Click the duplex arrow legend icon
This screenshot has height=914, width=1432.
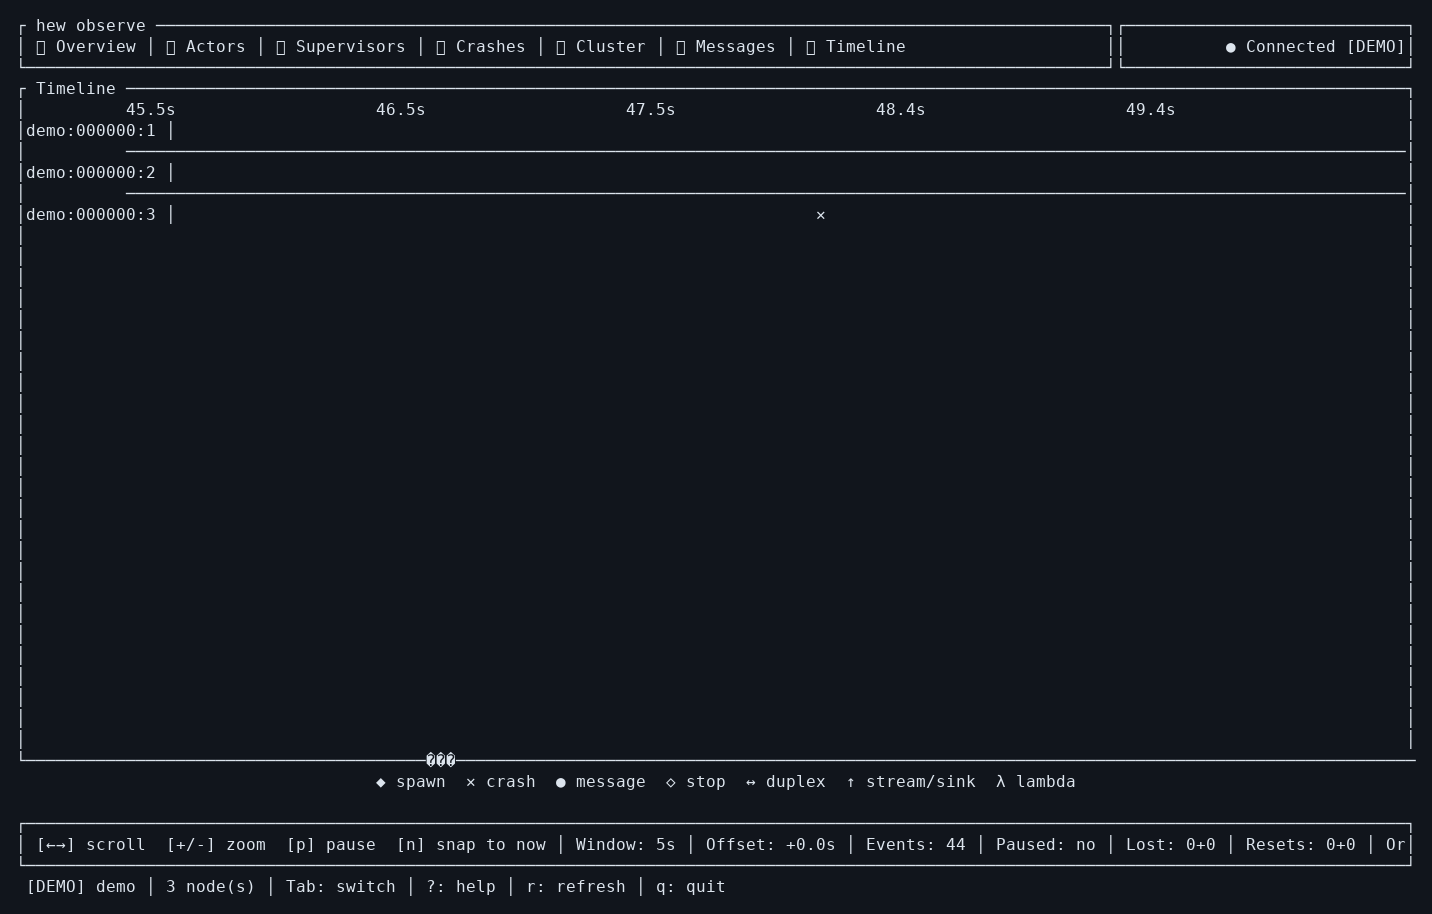point(751,782)
